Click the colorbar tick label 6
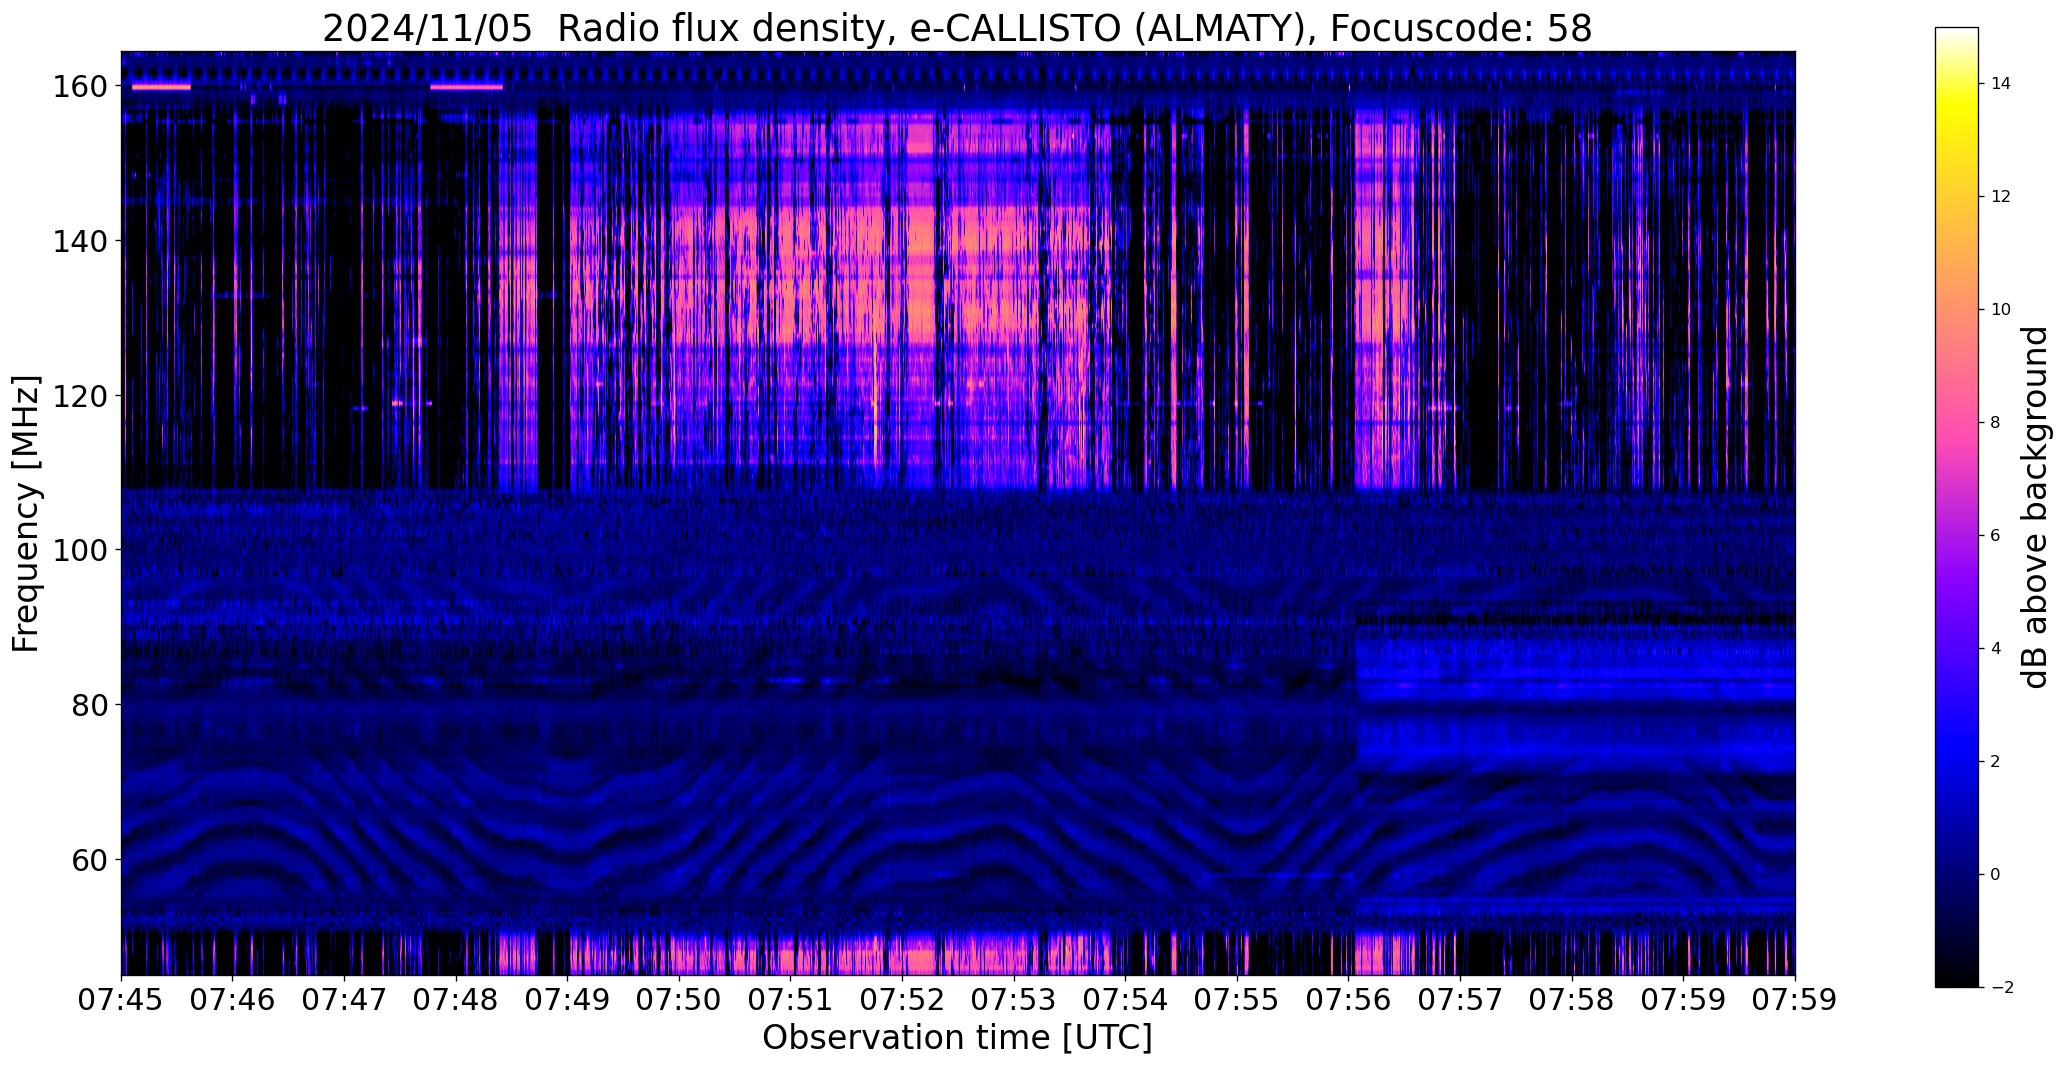 (x=1995, y=536)
